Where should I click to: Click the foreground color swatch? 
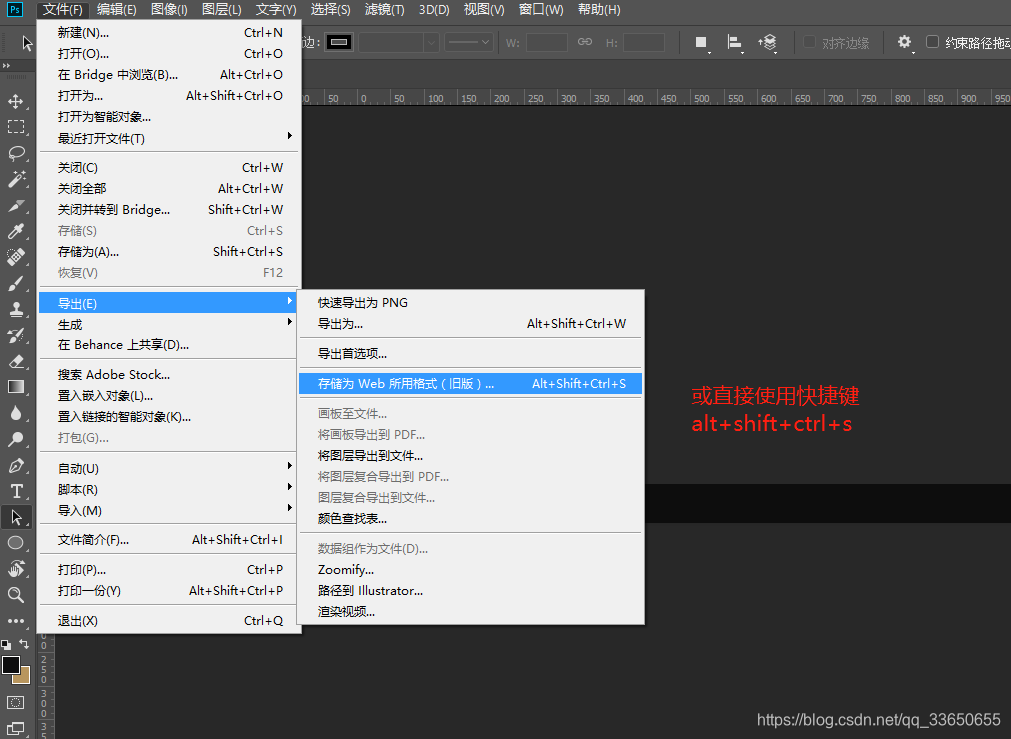pos(10,665)
